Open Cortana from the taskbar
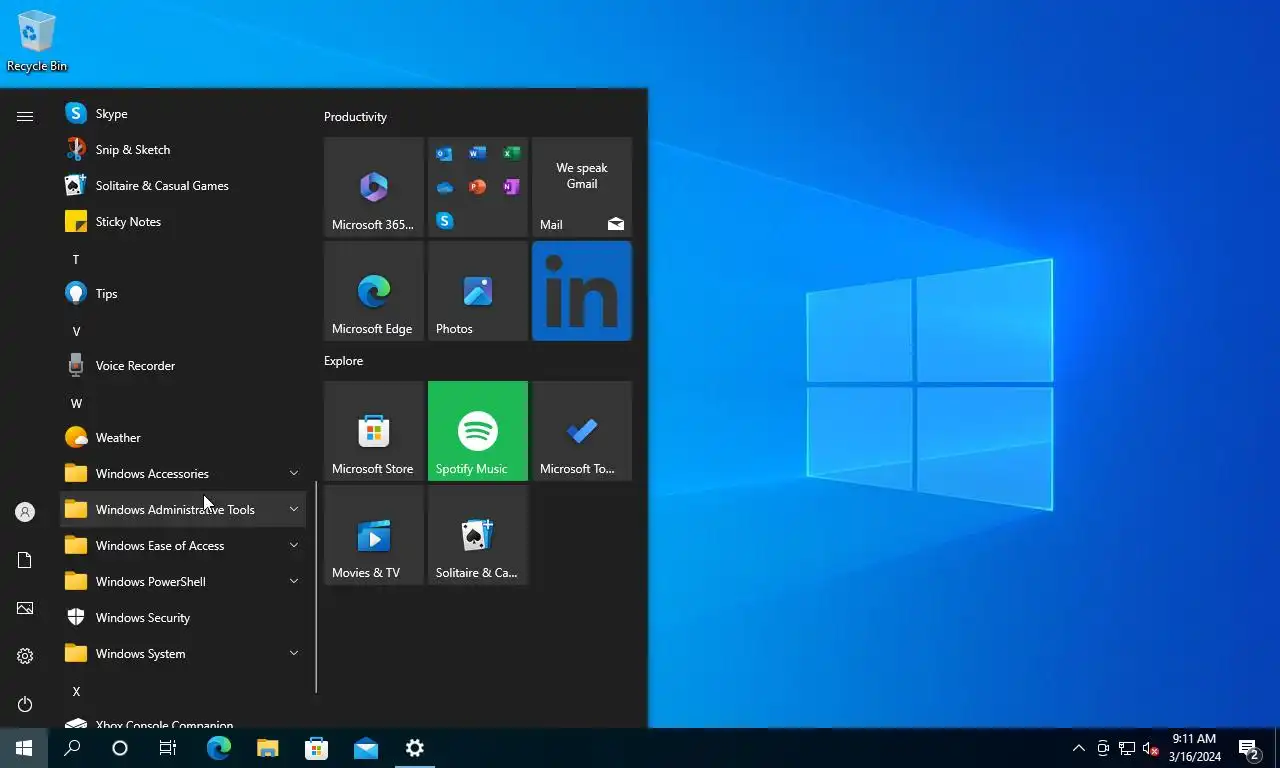The width and height of the screenshot is (1280, 768). pyautogui.click(x=120, y=748)
